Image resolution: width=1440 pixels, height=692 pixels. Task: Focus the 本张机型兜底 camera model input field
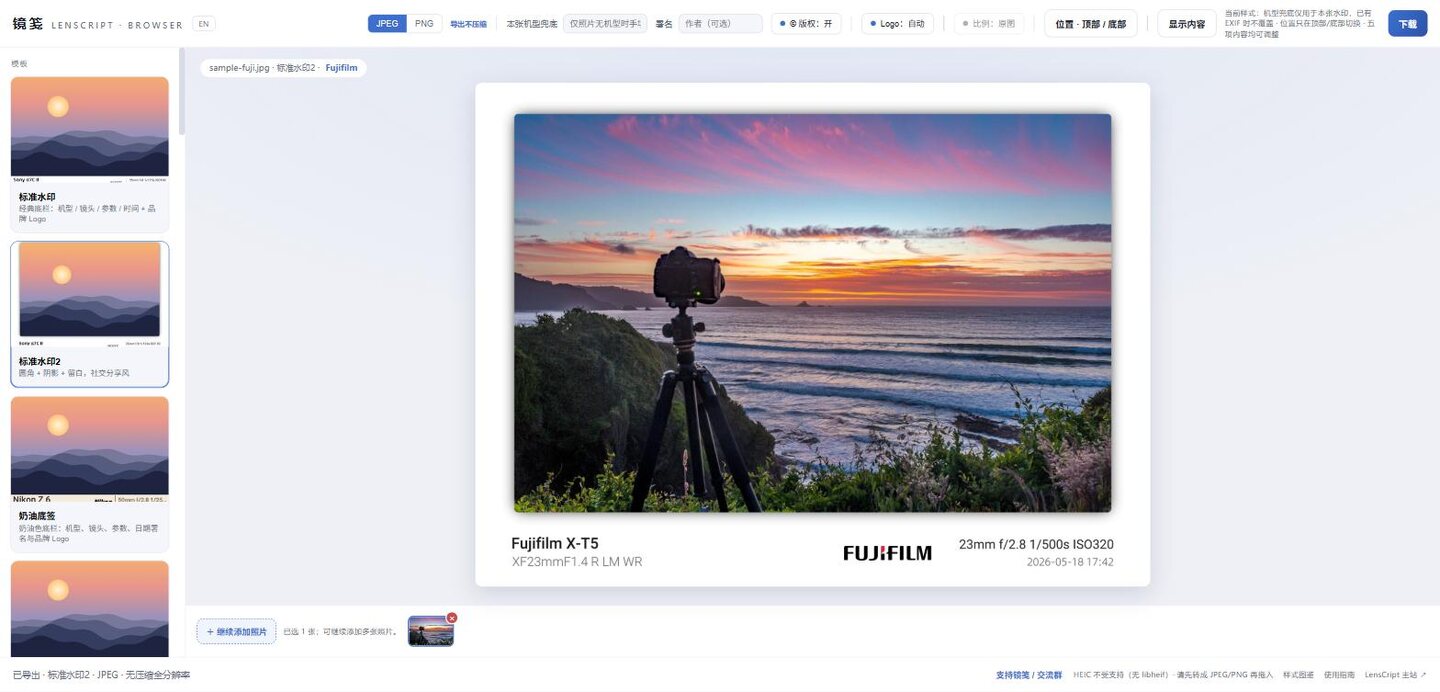pyautogui.click(x=605, y=24)
